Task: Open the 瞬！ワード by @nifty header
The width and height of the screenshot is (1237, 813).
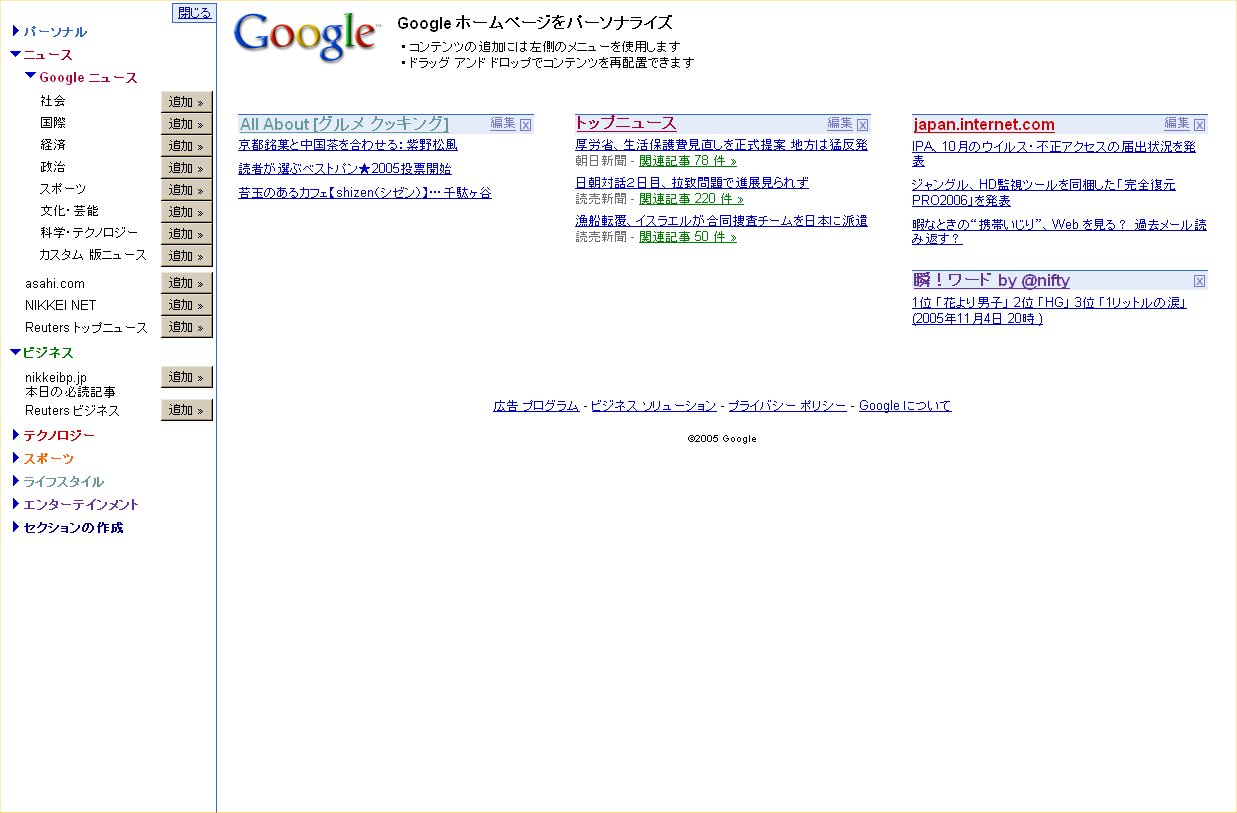Action: tap(991, 281)
